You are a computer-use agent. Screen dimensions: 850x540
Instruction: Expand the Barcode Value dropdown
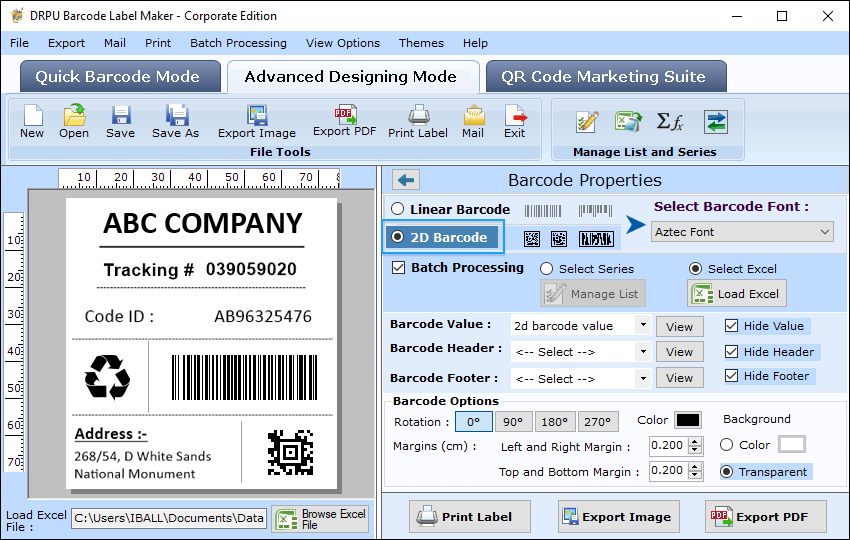[x=643, y=325]
